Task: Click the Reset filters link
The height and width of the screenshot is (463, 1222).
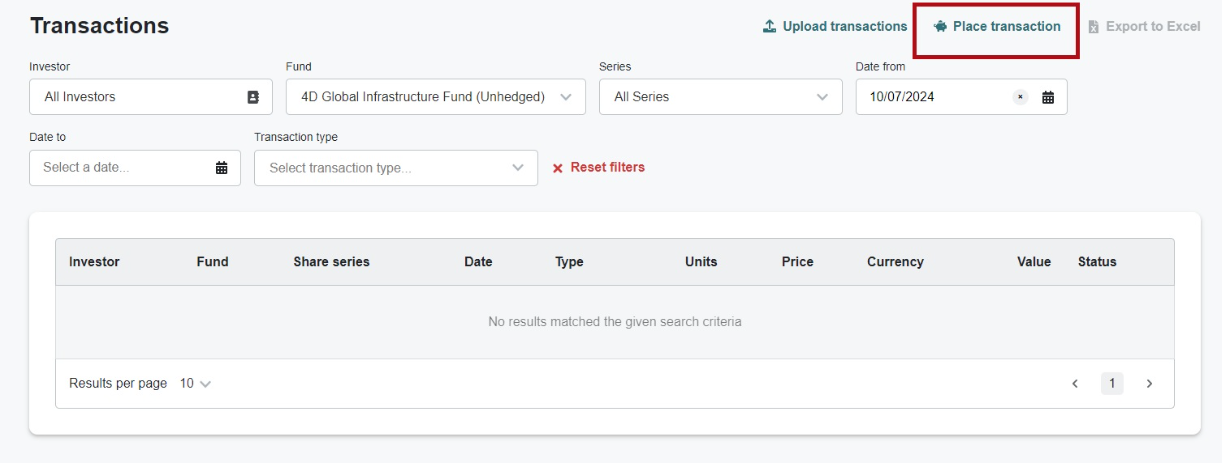Action: [607, 168]
